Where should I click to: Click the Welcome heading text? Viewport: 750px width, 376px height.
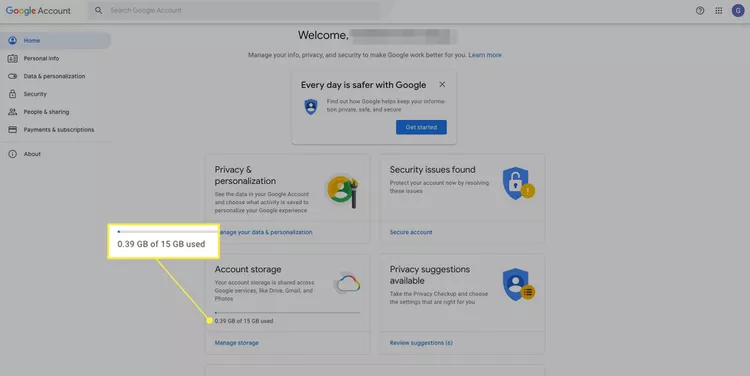pyautogui.click(x=323, y=35)
